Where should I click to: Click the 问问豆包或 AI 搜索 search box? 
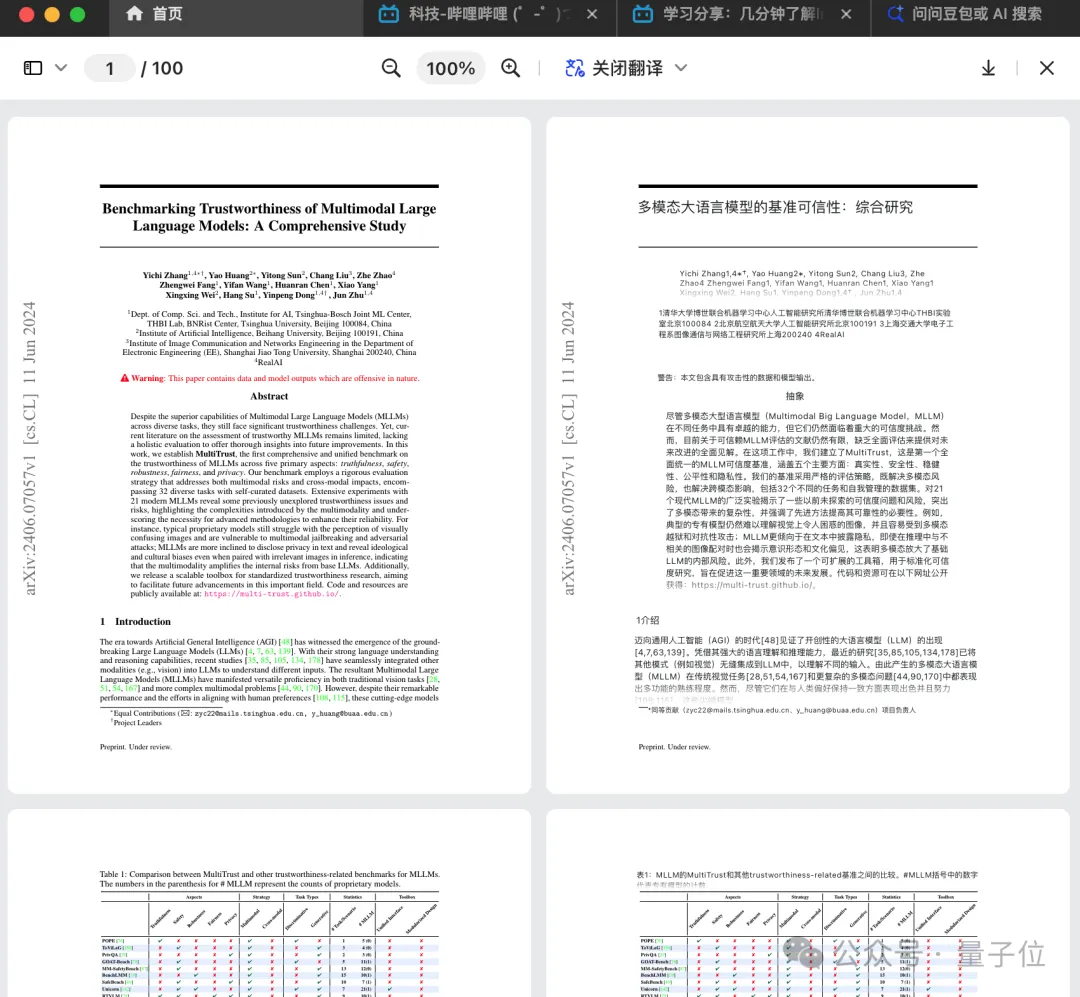(x=976, y=14)
